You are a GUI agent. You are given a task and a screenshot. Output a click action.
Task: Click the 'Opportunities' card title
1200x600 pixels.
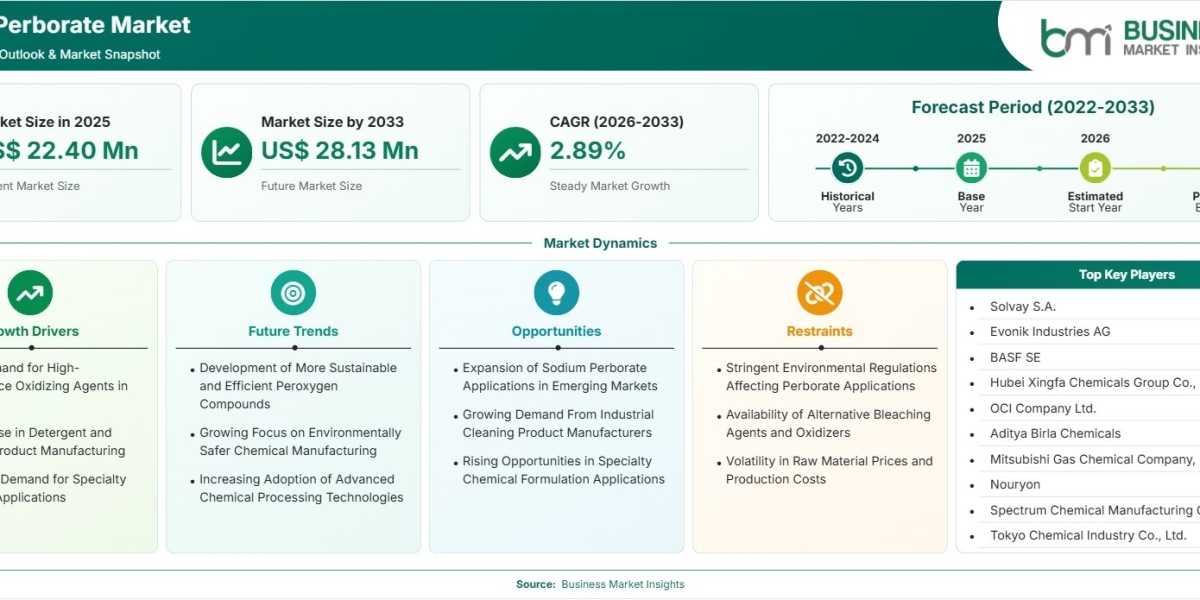556,331
